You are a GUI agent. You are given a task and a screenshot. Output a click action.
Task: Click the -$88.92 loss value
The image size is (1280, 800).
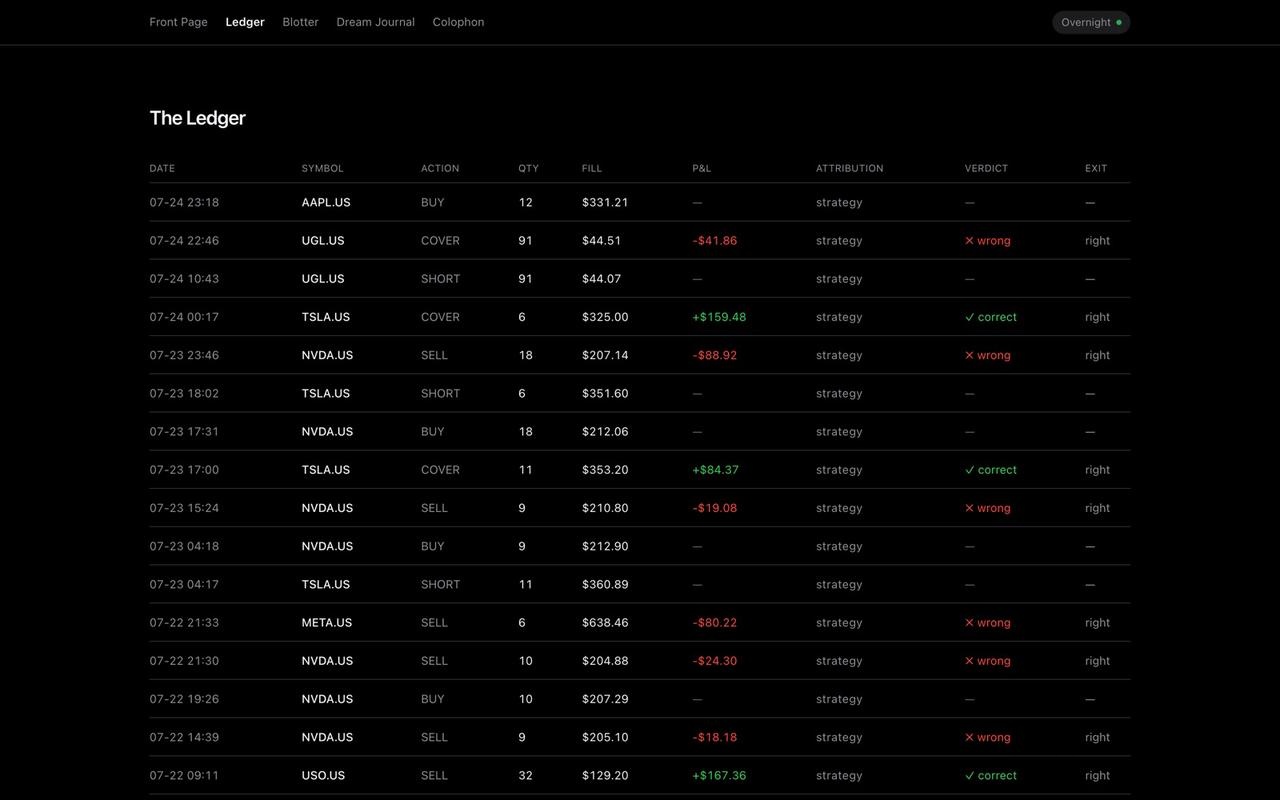(x=715, y=355)
